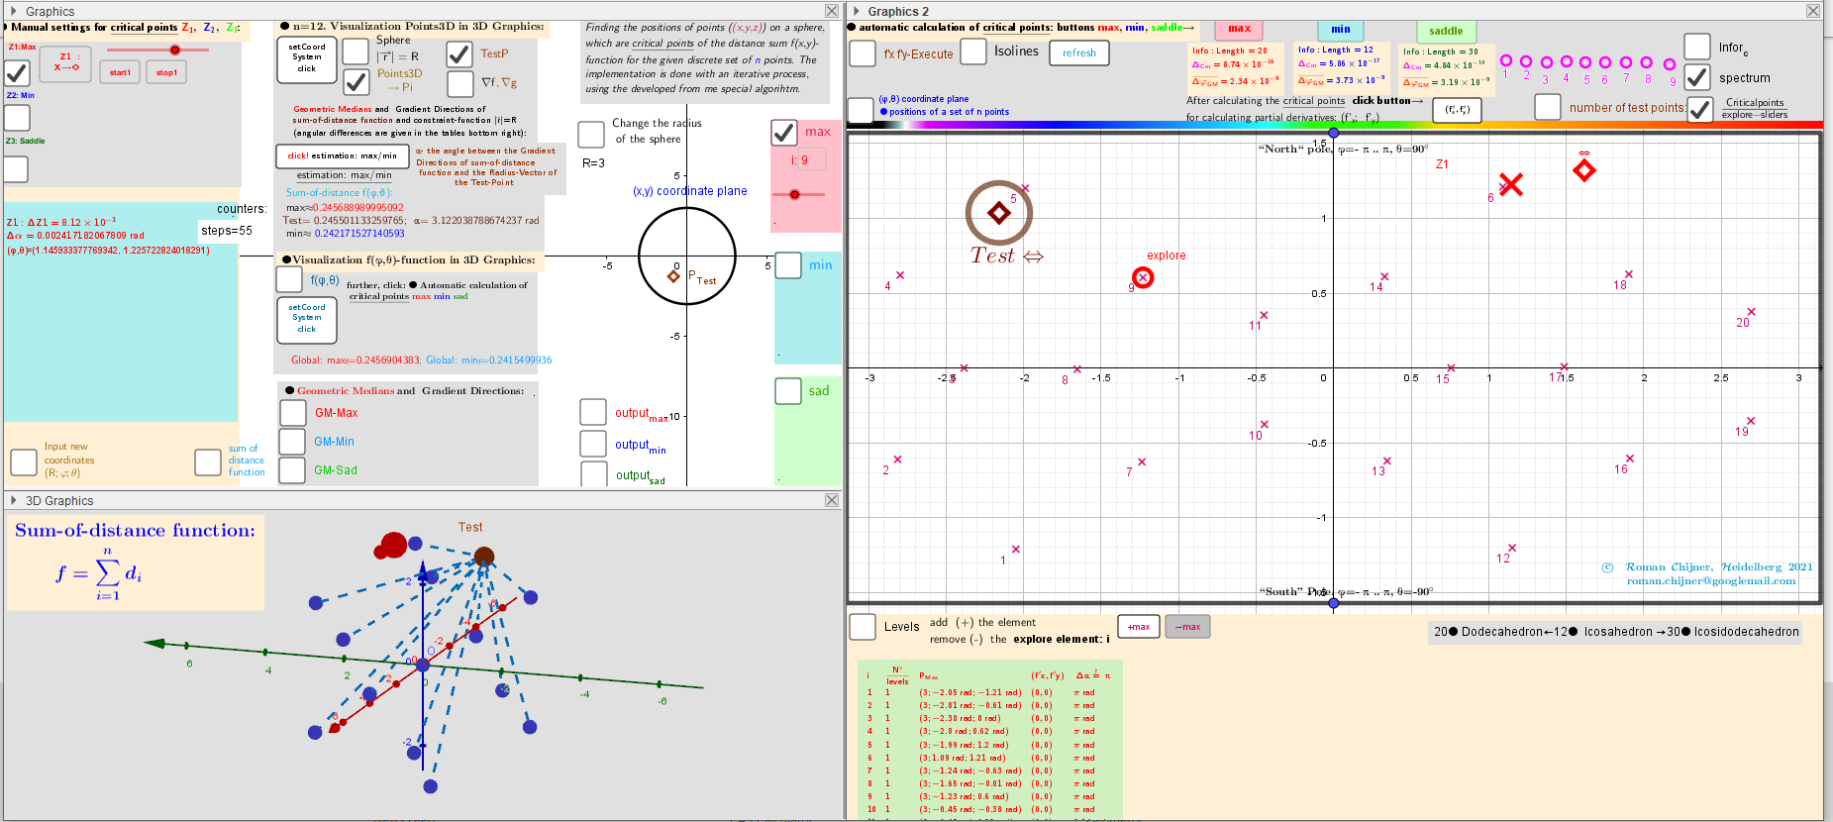Select magenta circle marker numbered 1
Viewport: 1833px width, 822px height.
click(x=1506, y=61)
